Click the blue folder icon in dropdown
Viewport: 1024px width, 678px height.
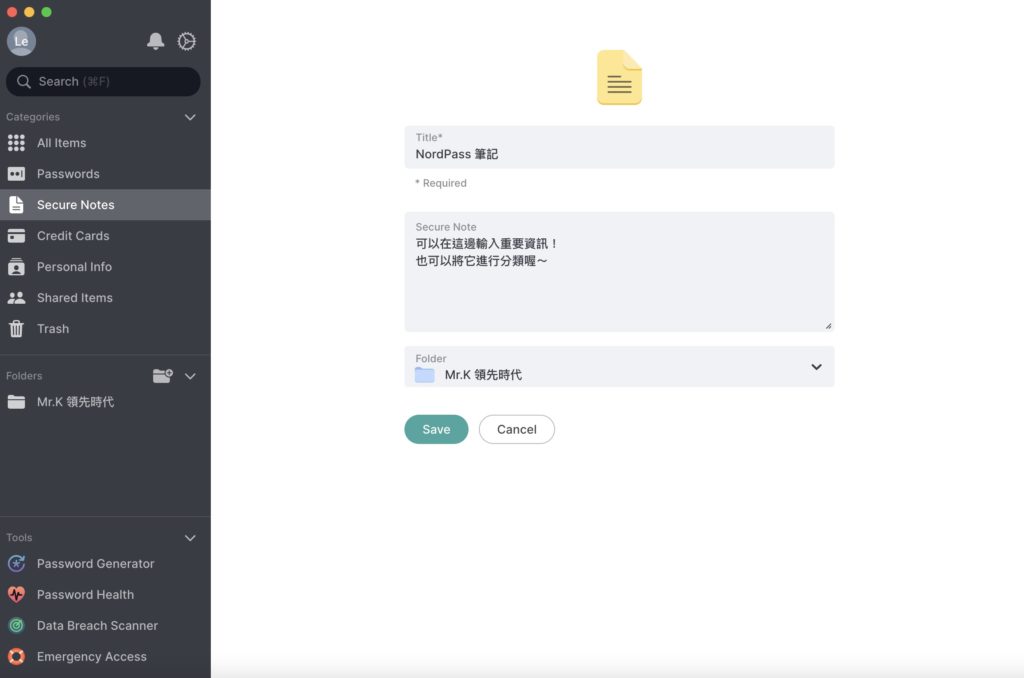tap(424, 375)
